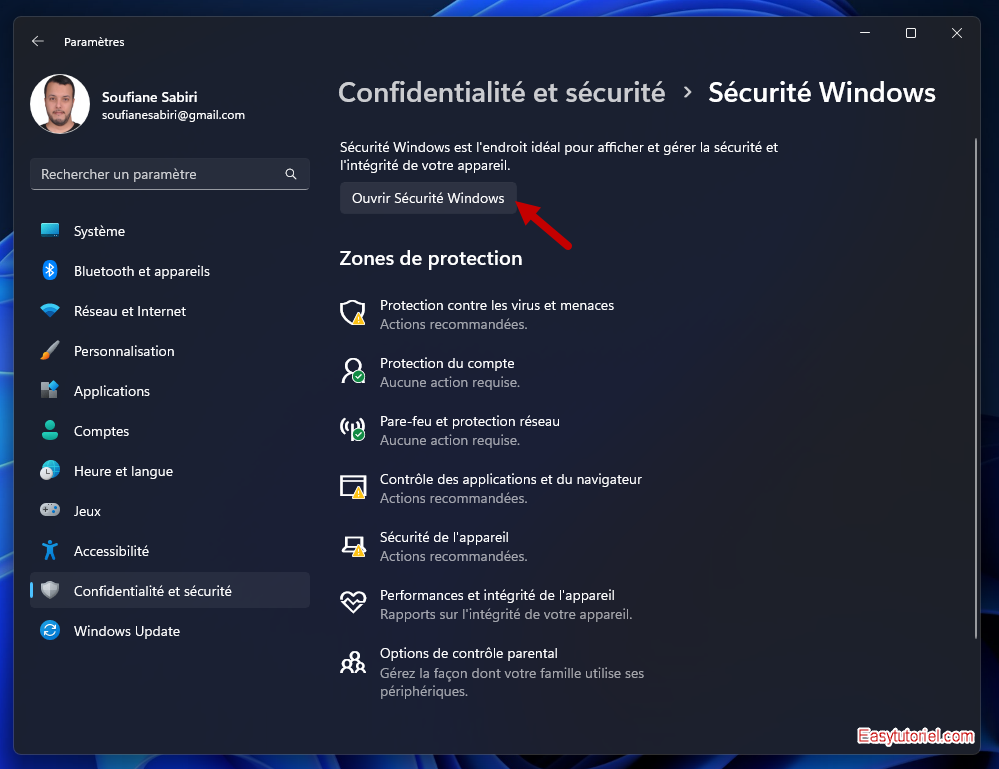999x769 pixels.
Task: Go to Réseau et Internet settings
Action: point(129,311)
